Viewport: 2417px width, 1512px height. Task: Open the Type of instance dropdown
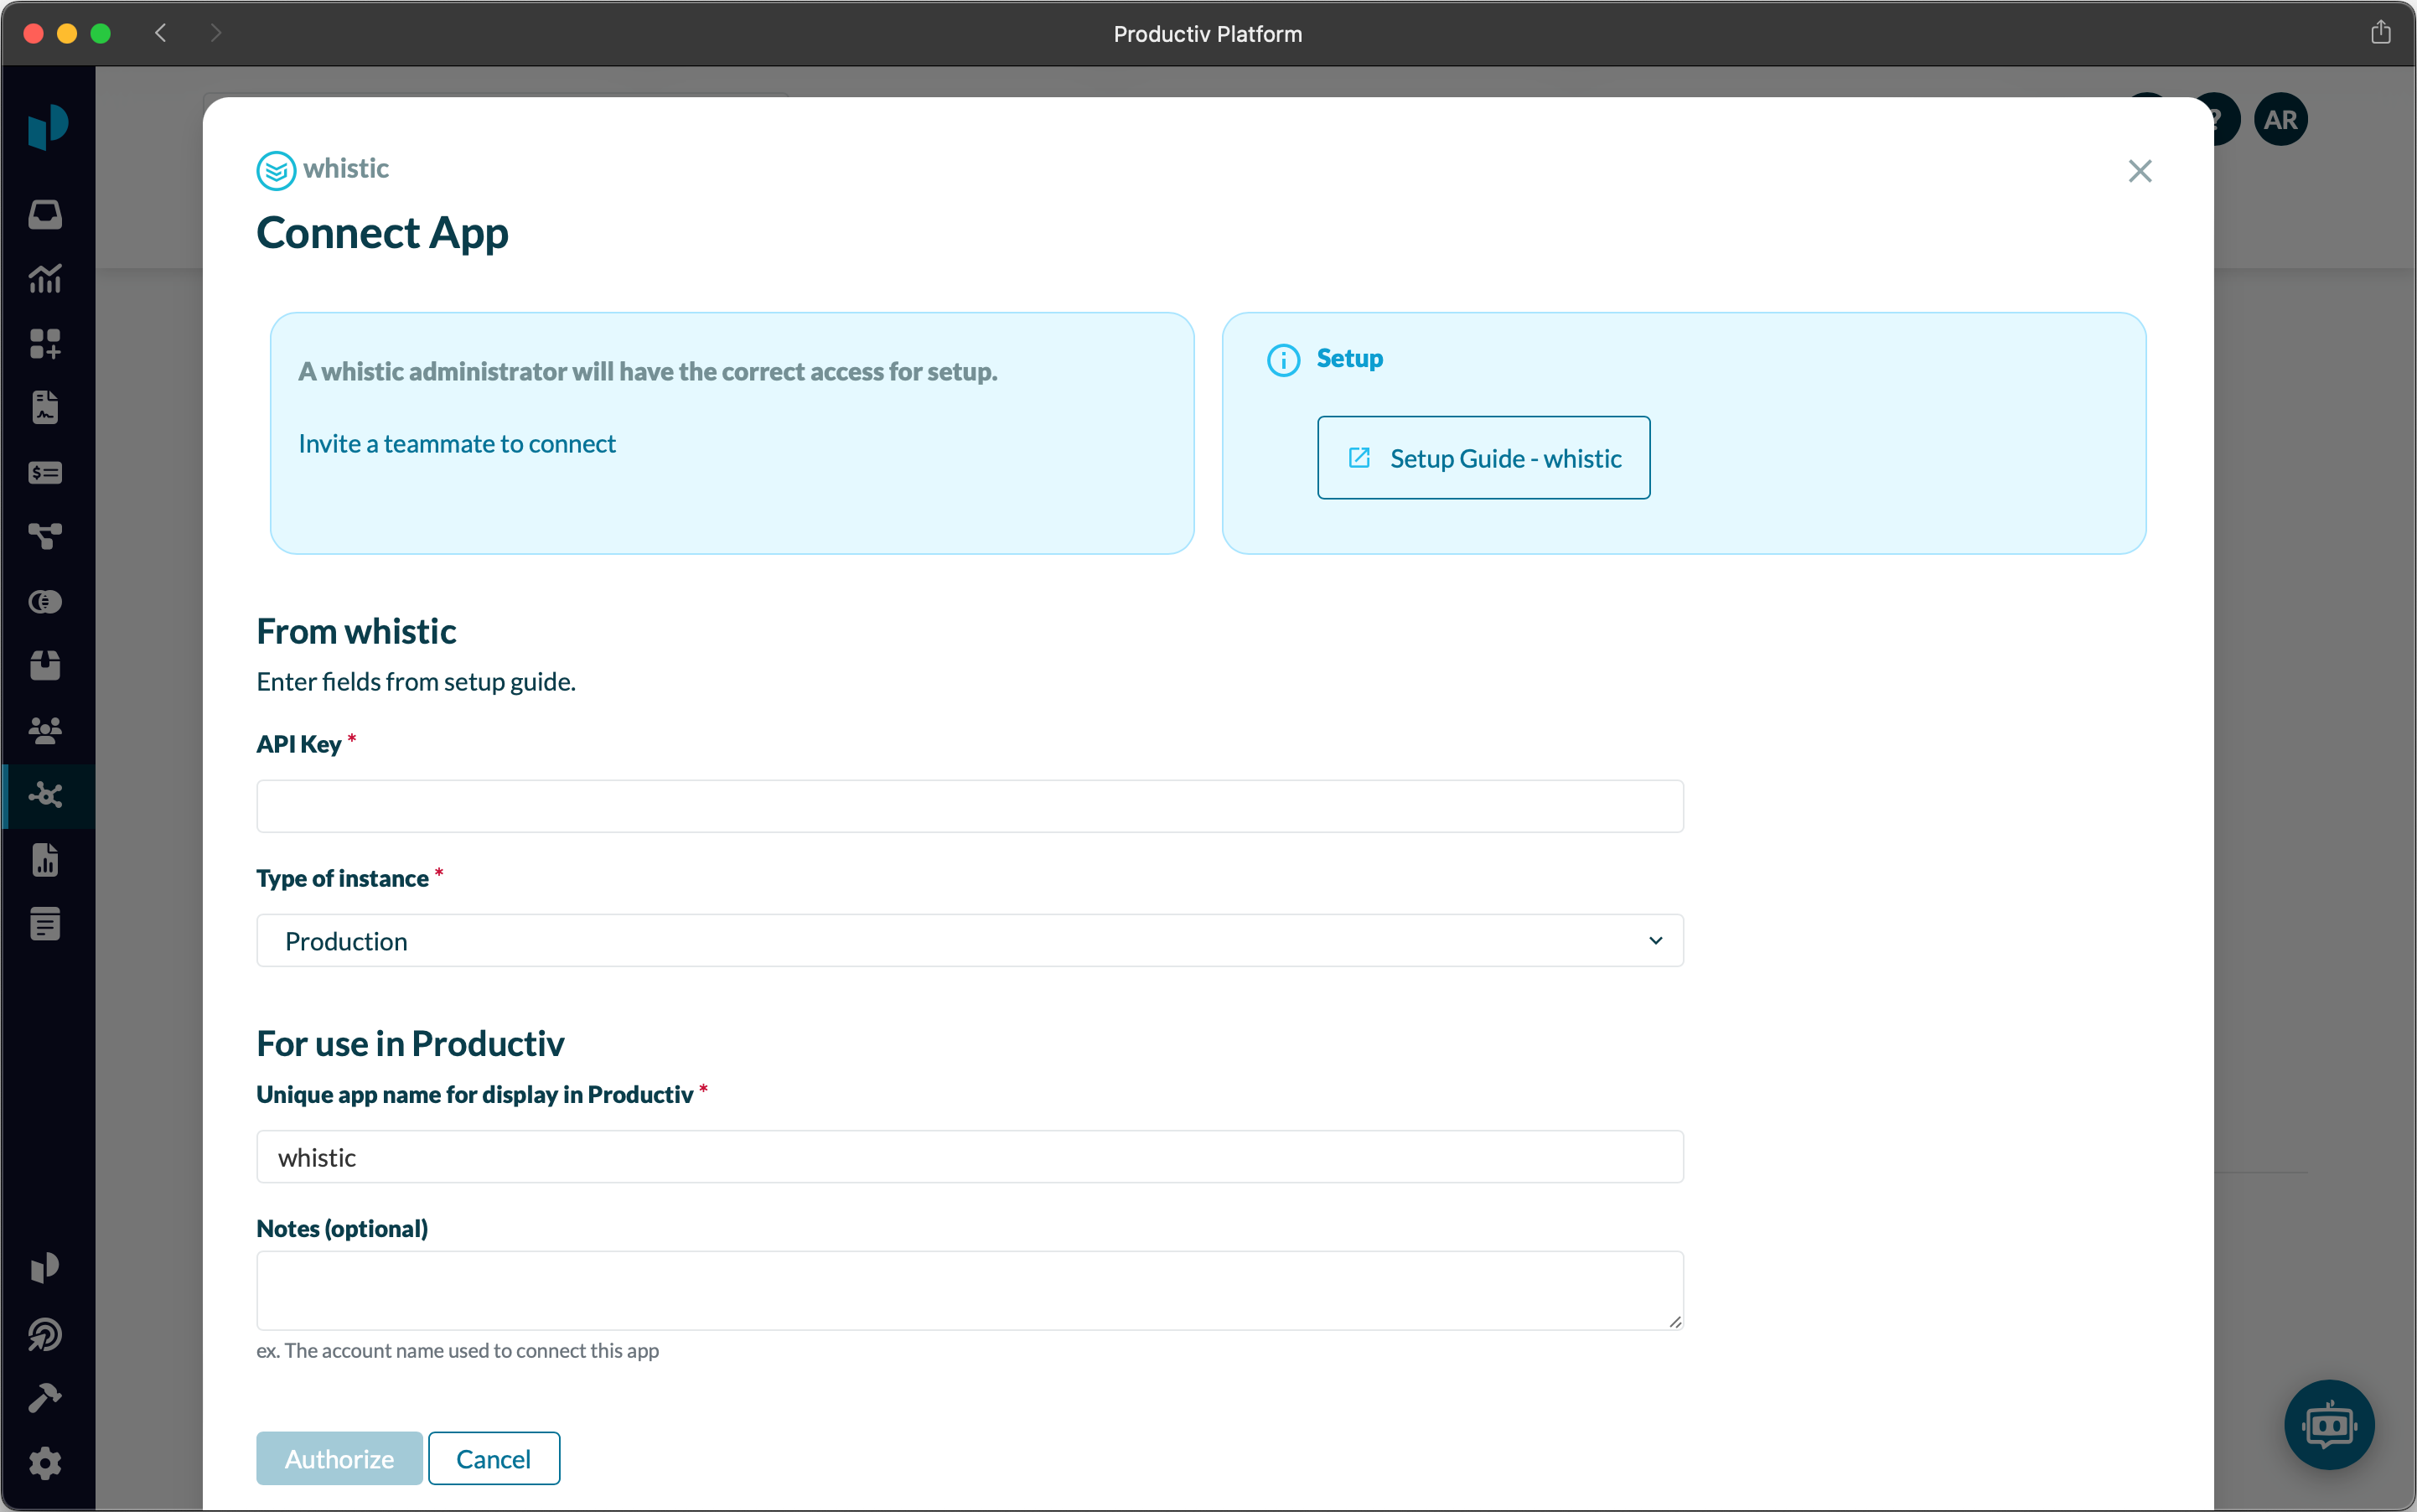pos(969,940)
